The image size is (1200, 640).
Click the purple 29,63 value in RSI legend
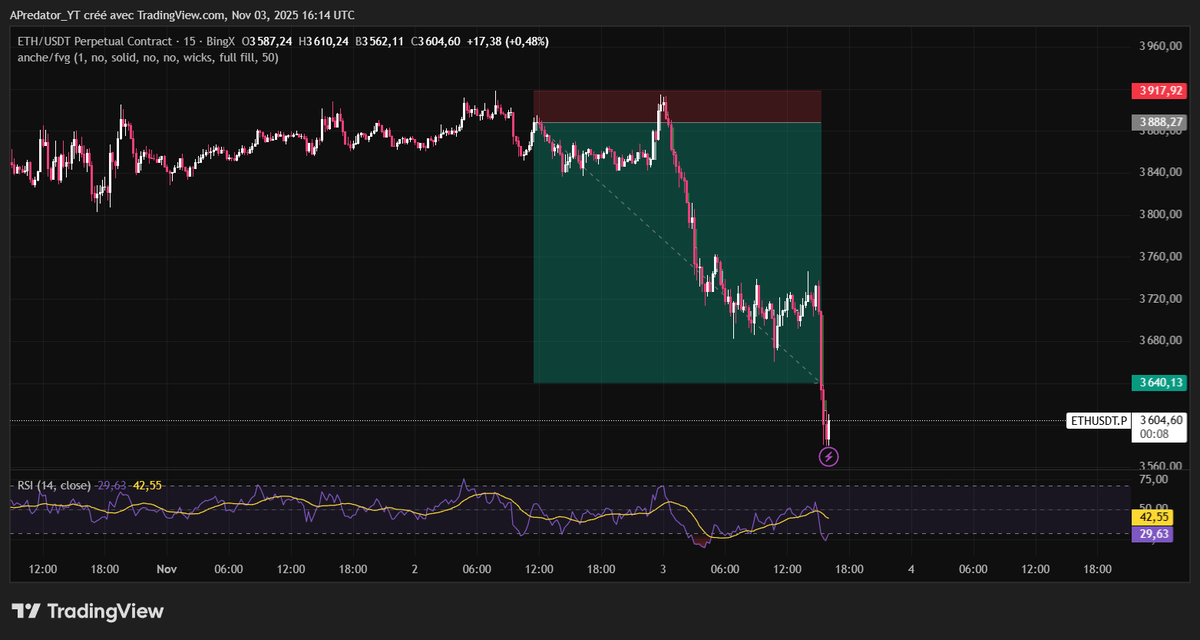112,485
